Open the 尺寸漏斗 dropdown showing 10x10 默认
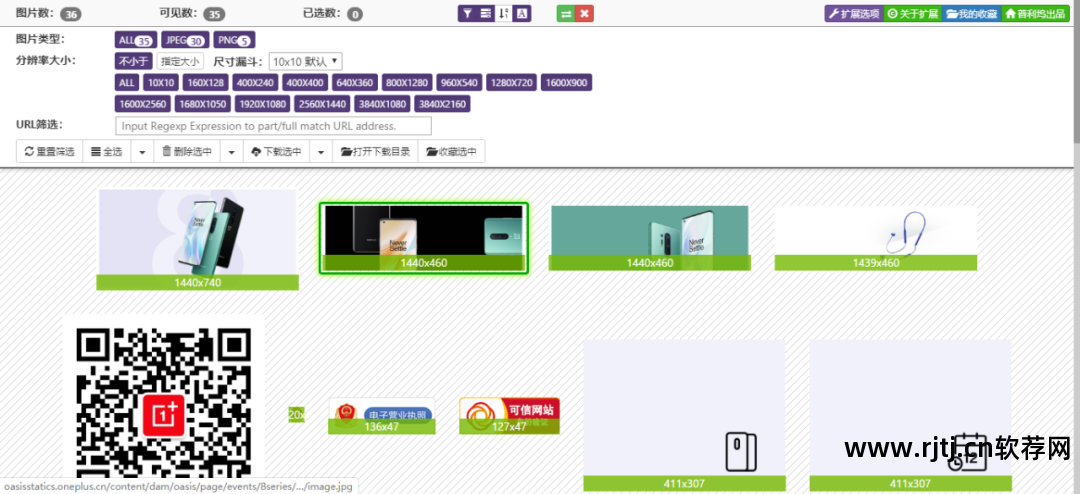 (305, 61)
